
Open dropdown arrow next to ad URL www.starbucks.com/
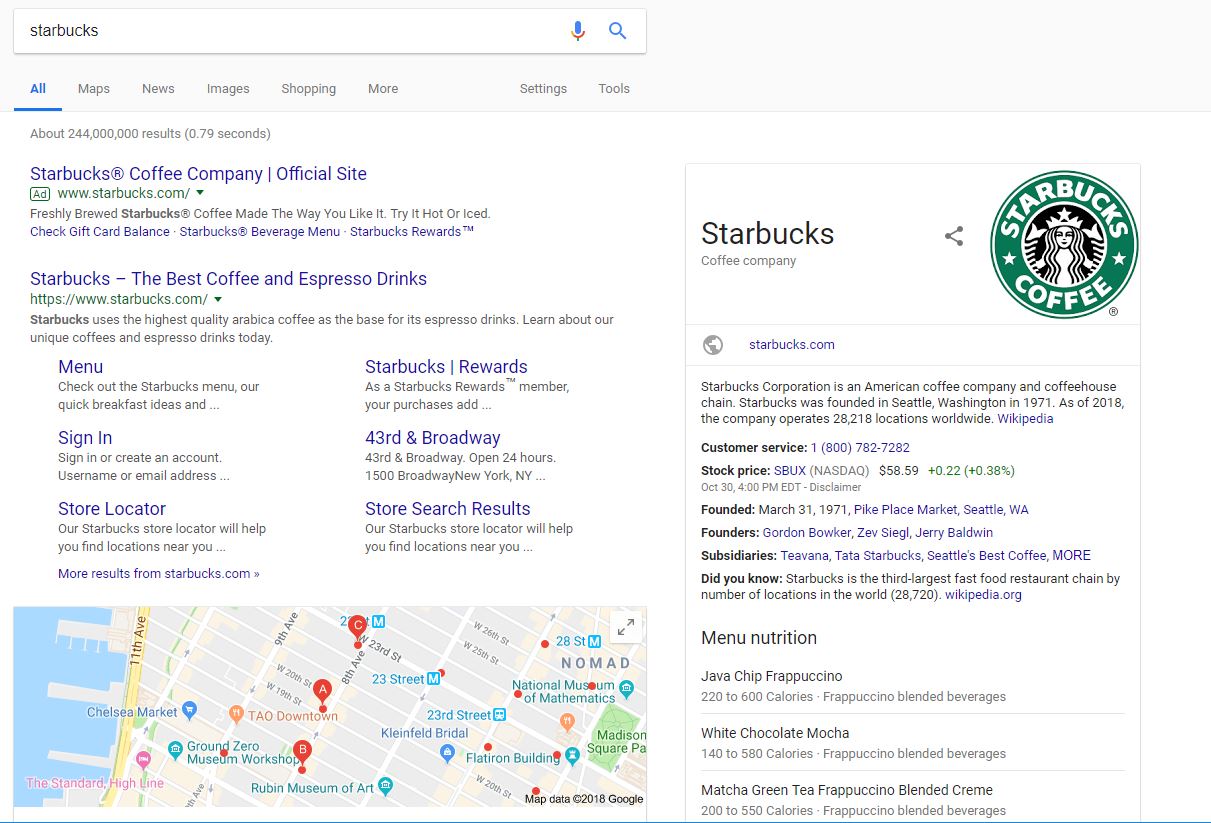point(200,193)
